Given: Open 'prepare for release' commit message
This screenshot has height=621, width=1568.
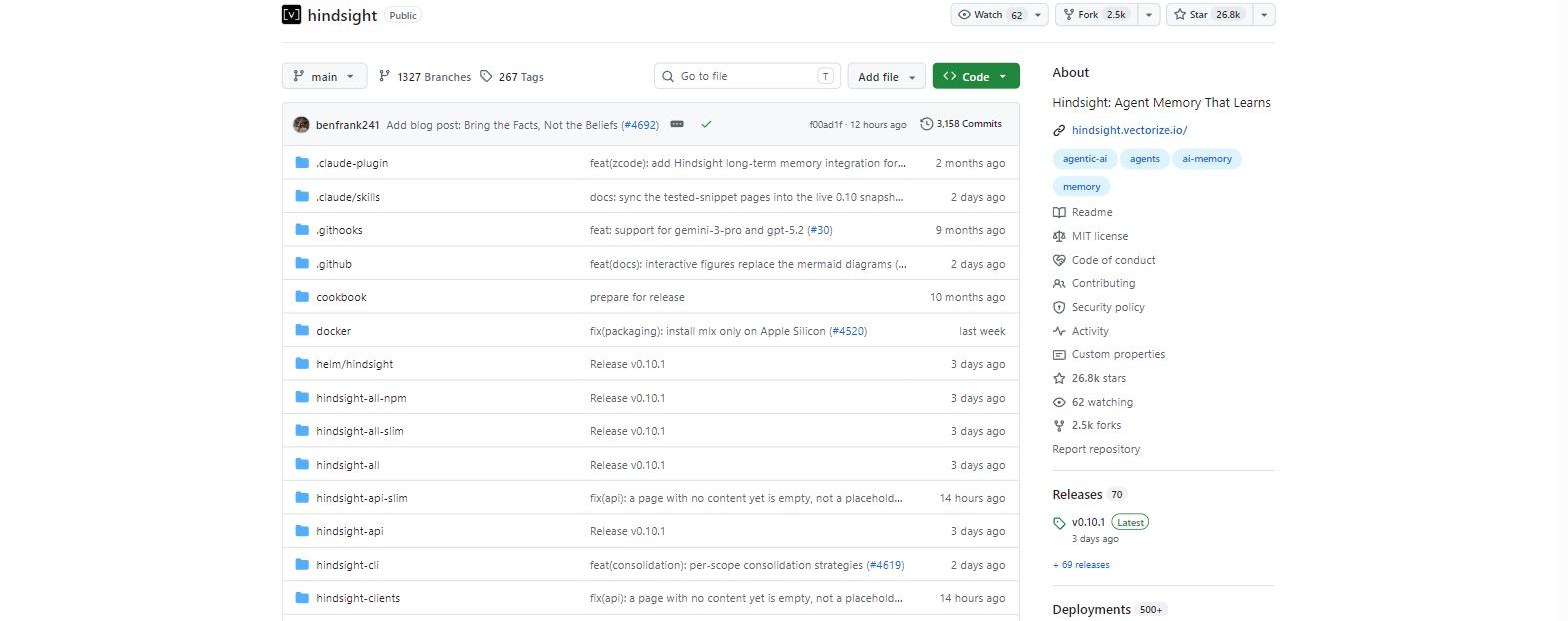Looking at the screenshot, I should pos(637,297).
